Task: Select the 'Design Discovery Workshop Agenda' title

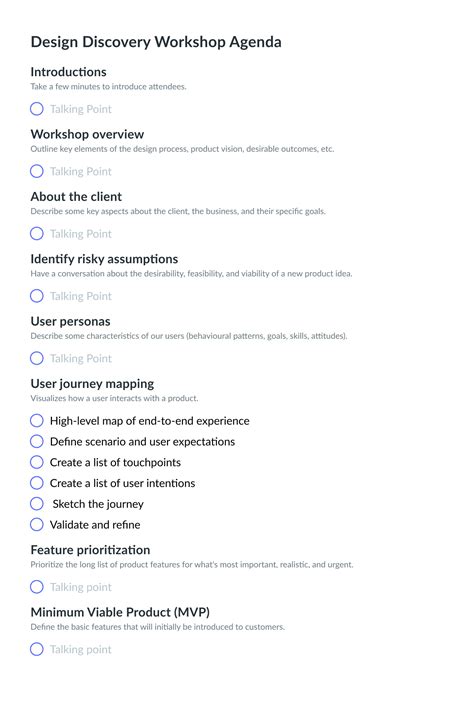Action: 156,42
